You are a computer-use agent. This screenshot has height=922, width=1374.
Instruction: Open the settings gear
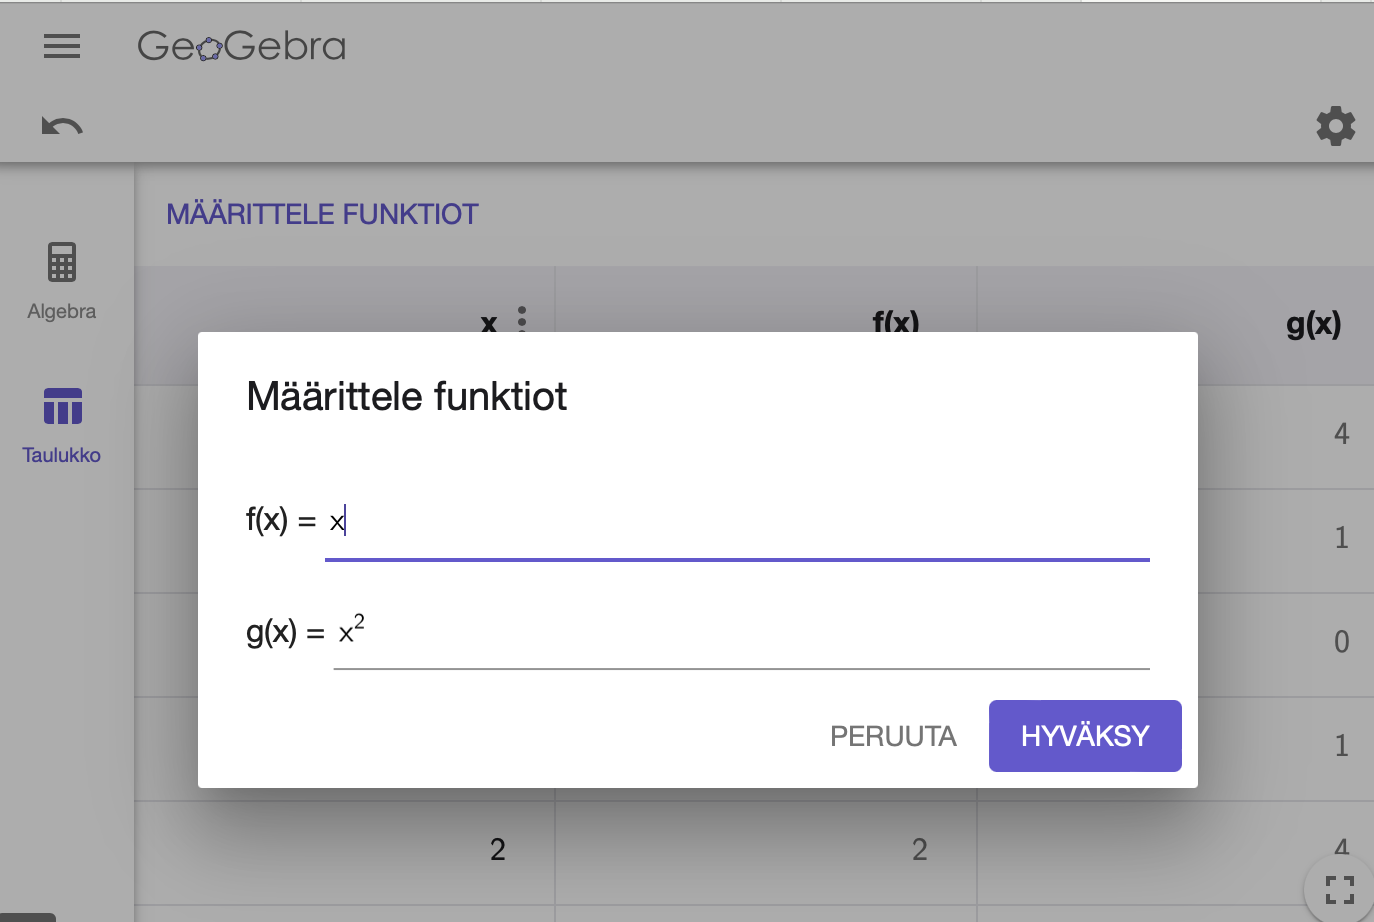click(x=1335, y=126)
